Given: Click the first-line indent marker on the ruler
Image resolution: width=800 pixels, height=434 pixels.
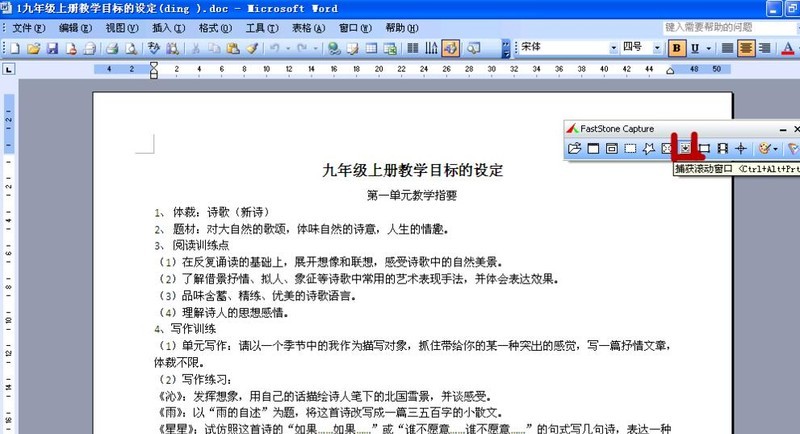Looking at the screenshot, I should pyautogui.click(x=154, y=65).
